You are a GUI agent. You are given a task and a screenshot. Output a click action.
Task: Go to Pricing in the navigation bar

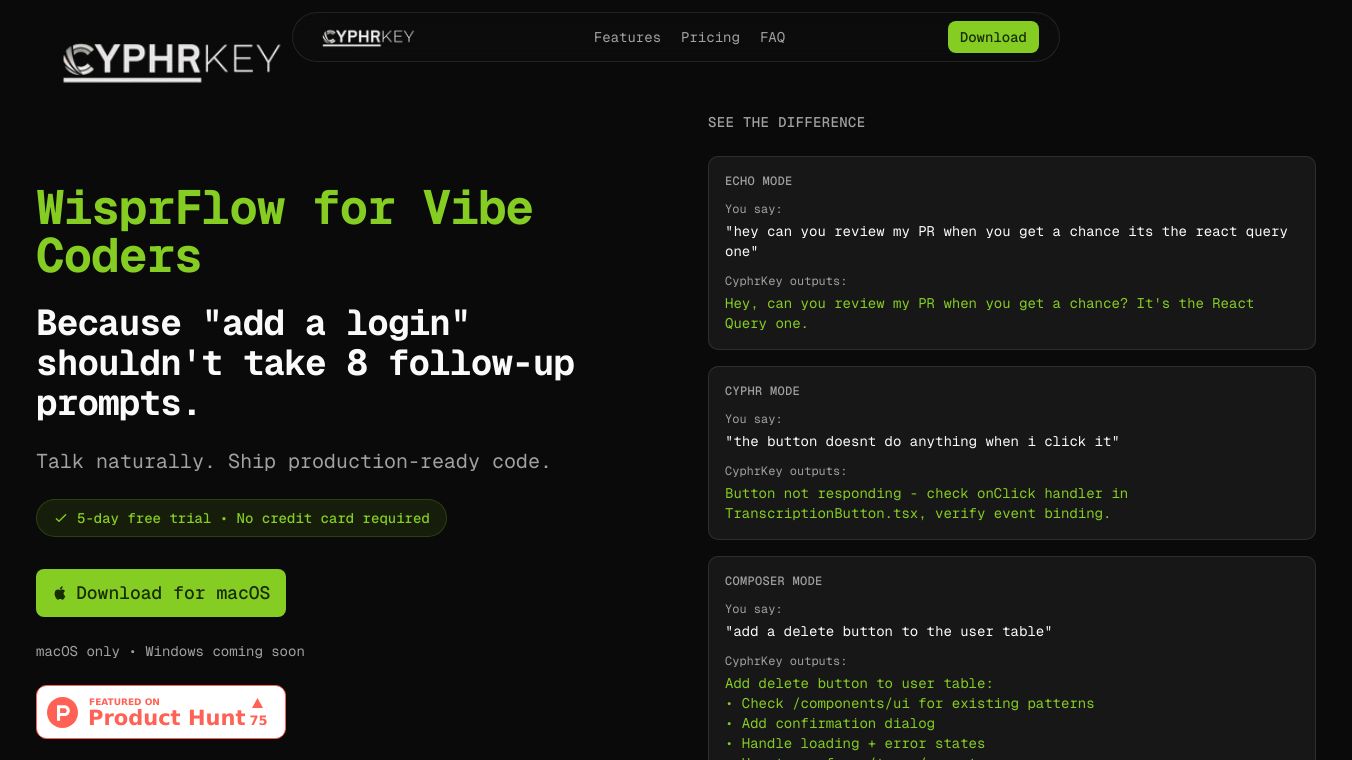[x=710, y=37]
